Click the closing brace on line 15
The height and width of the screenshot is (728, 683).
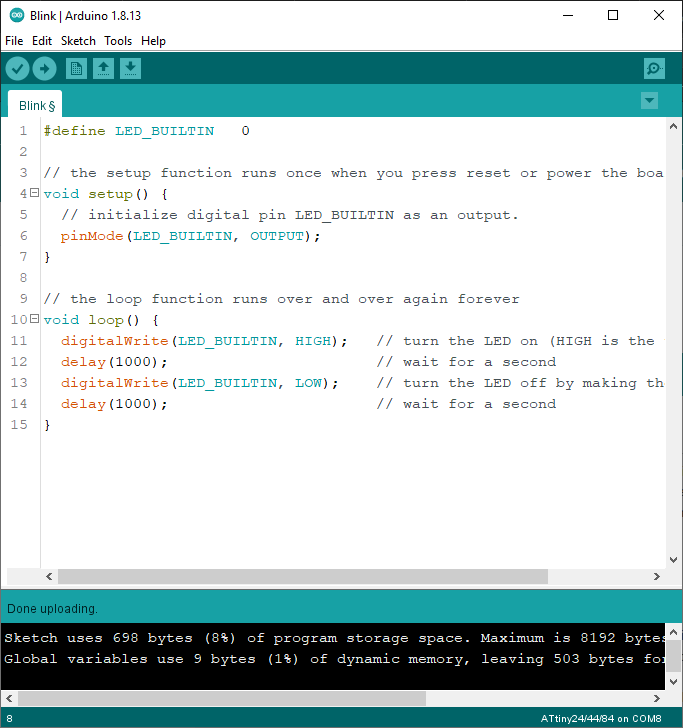[x=47, y=425]
